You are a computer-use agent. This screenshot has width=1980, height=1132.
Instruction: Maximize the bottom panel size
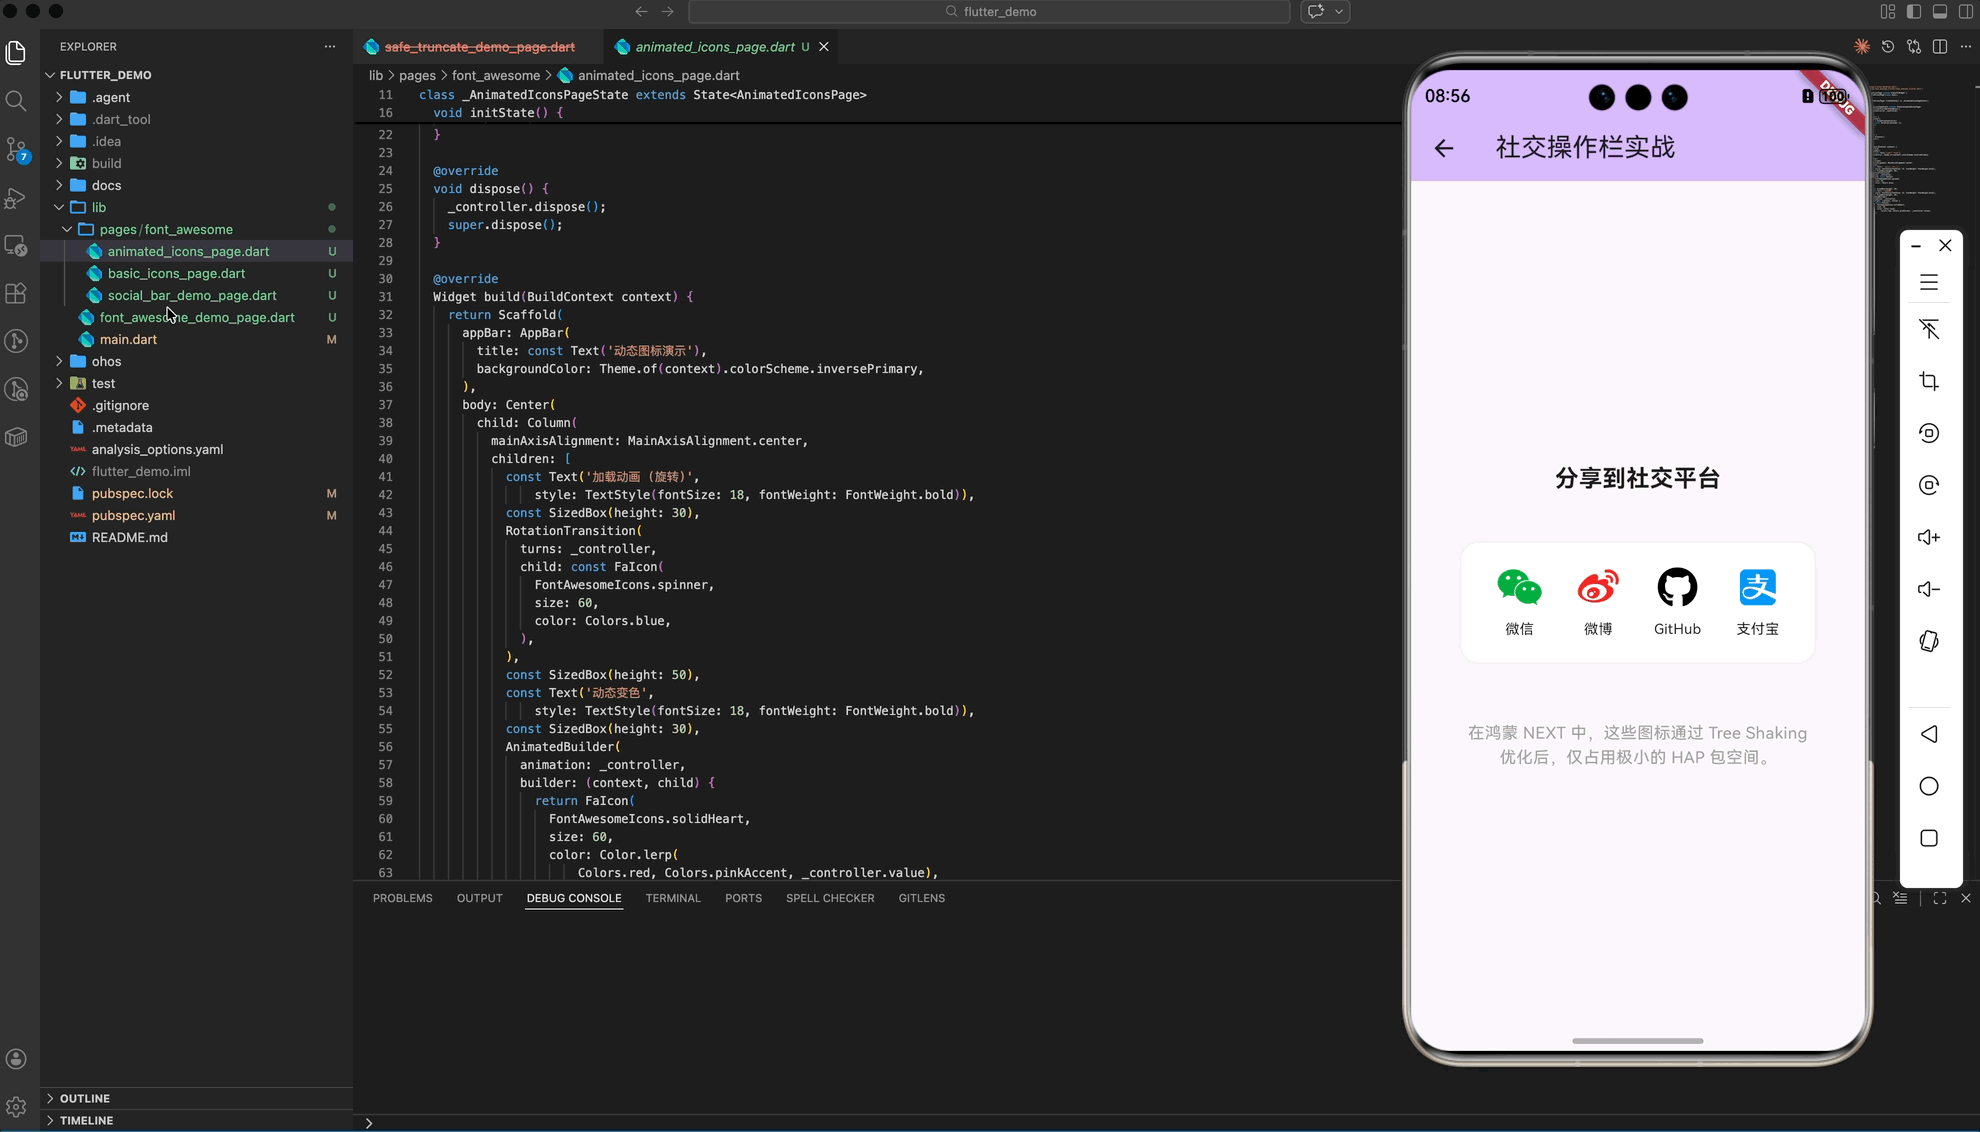click(1940, 898)
